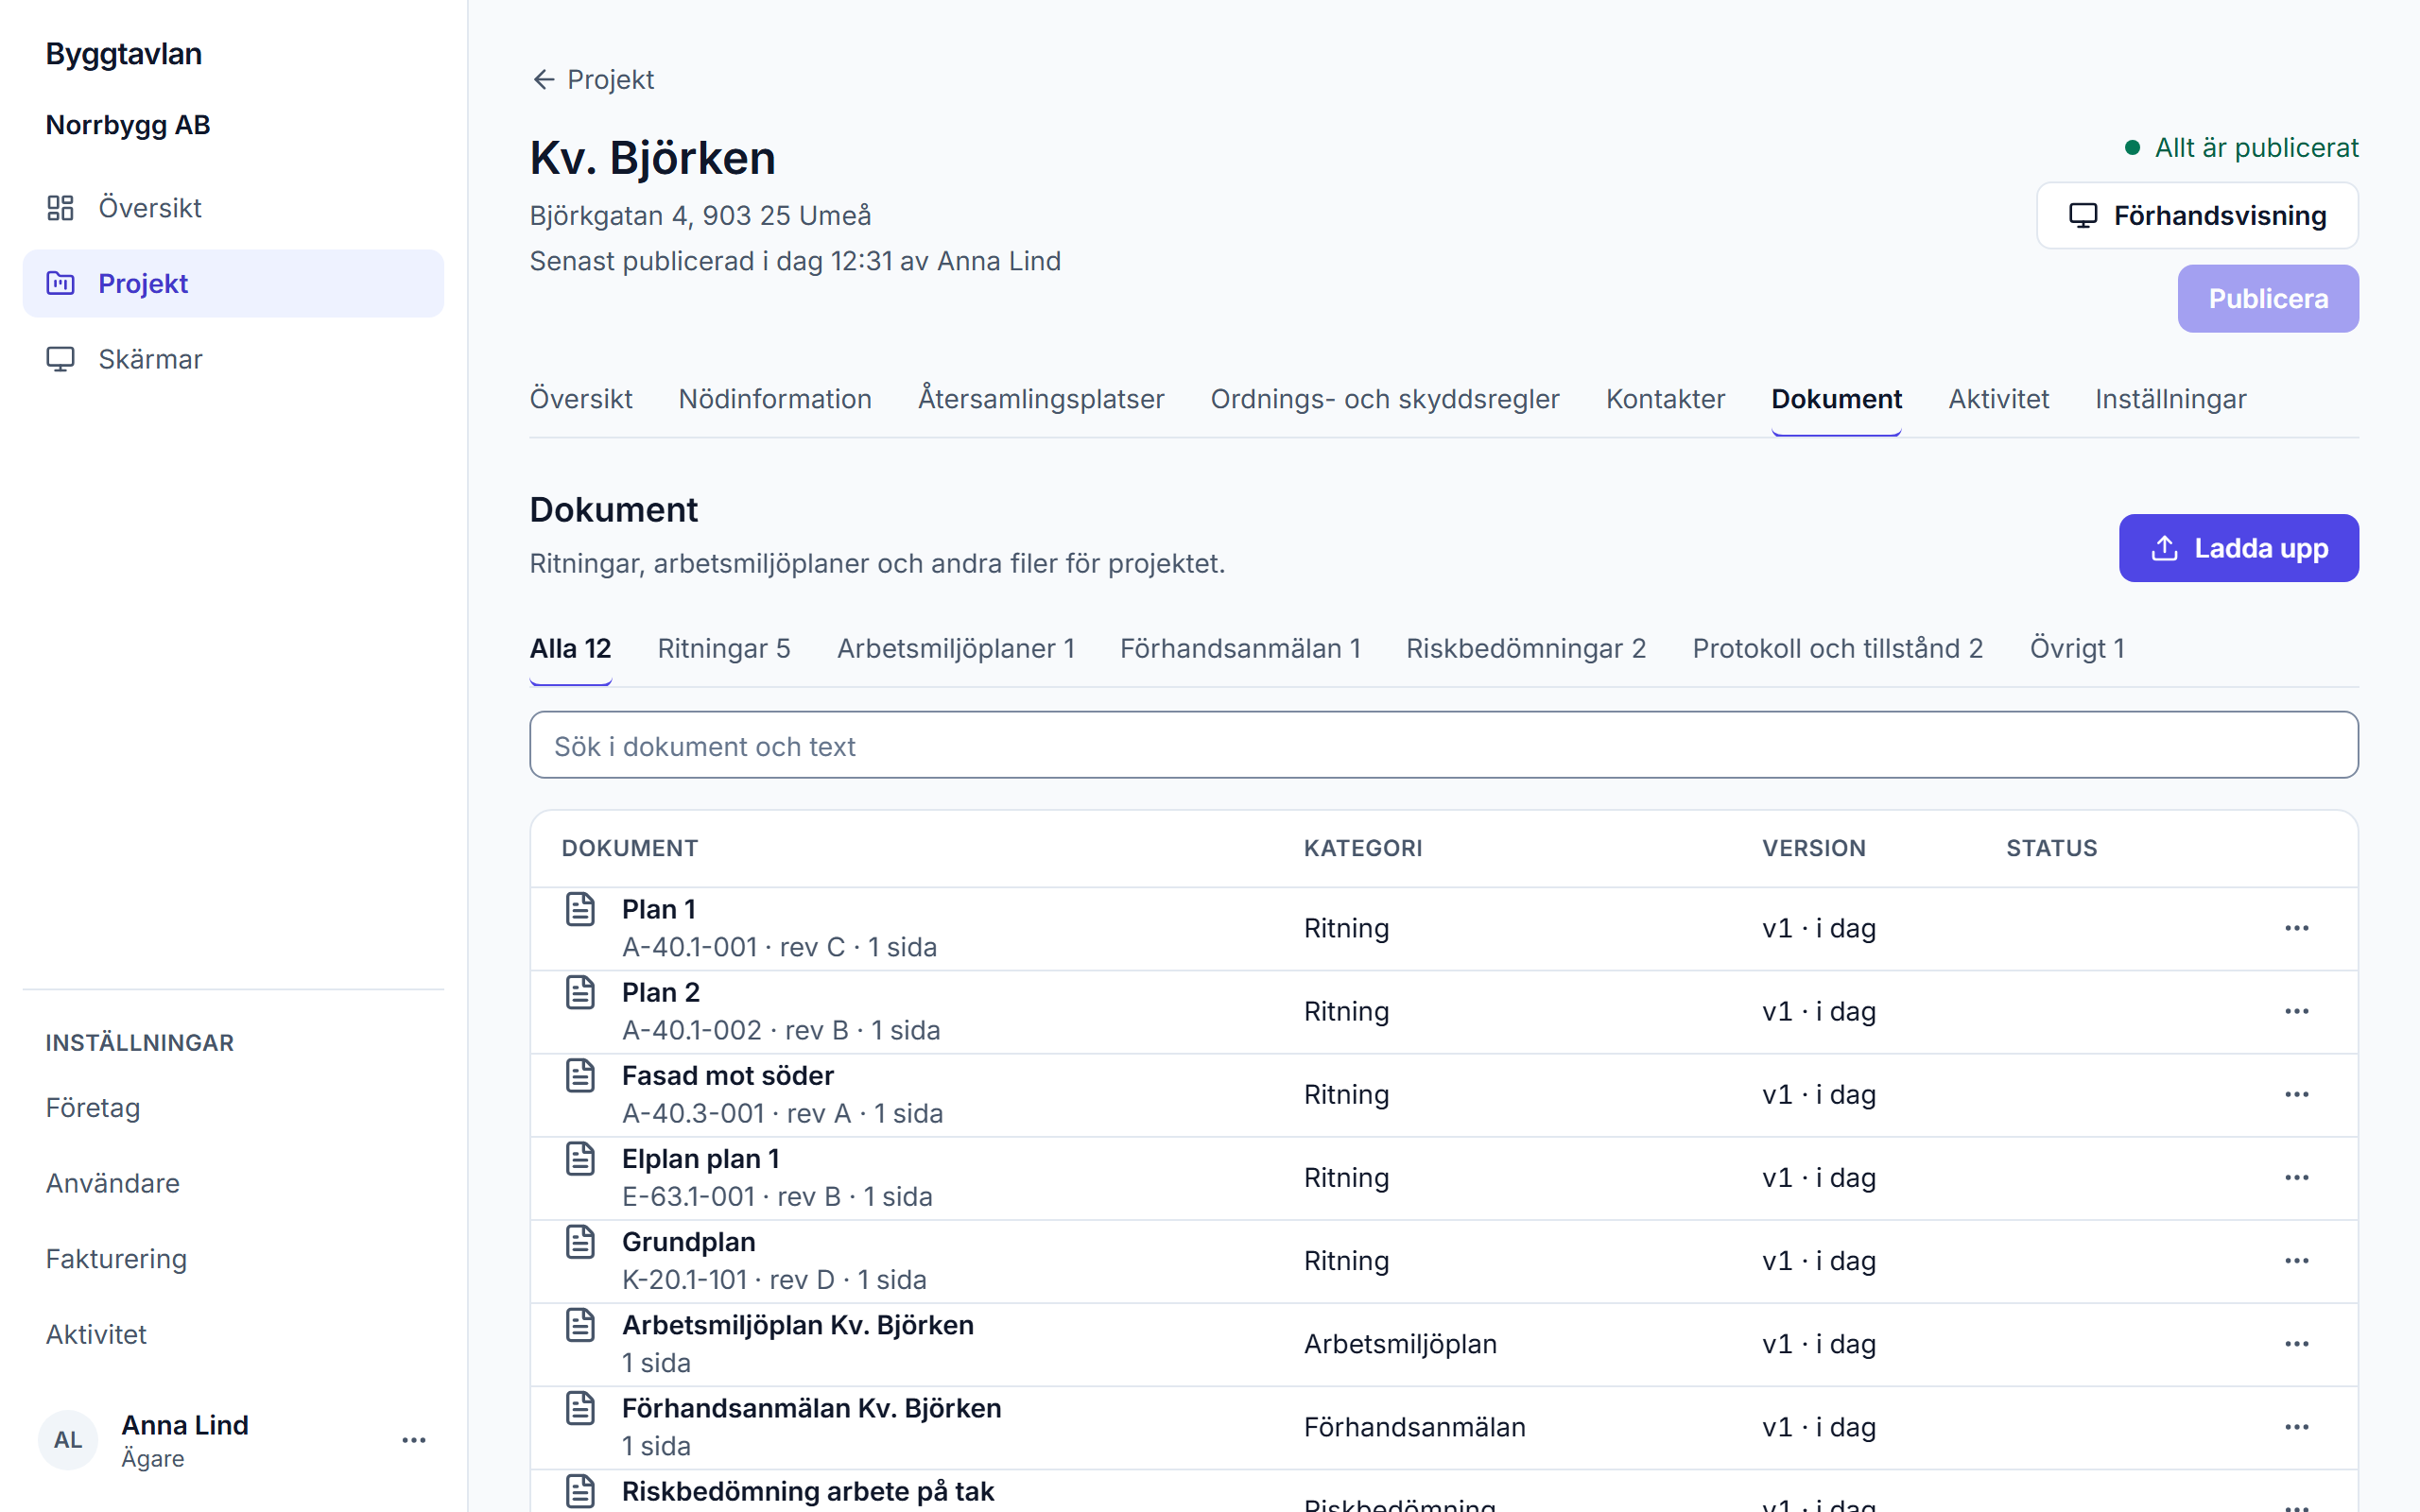Click the document icon for Fasad mot söder
Viewport: 2420px width, 1512px height.
click(x=581, y=1075)
